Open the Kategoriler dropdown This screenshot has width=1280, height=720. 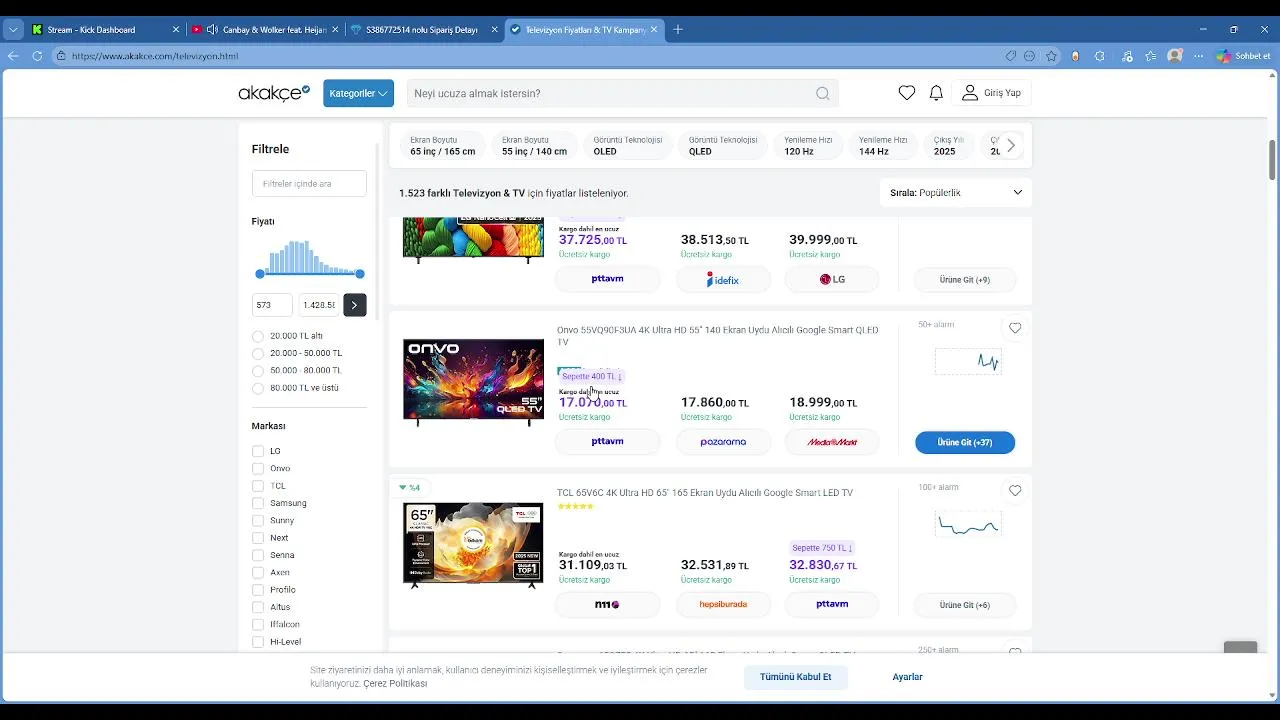click(358, 93)
